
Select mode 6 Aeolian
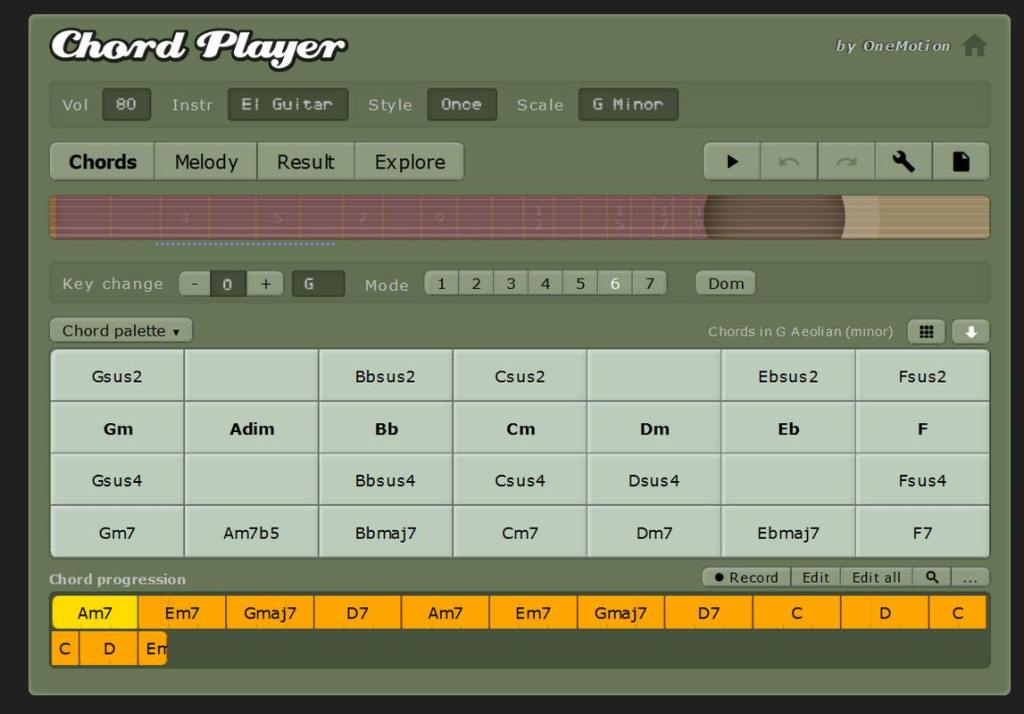click(x=614, y=284)
